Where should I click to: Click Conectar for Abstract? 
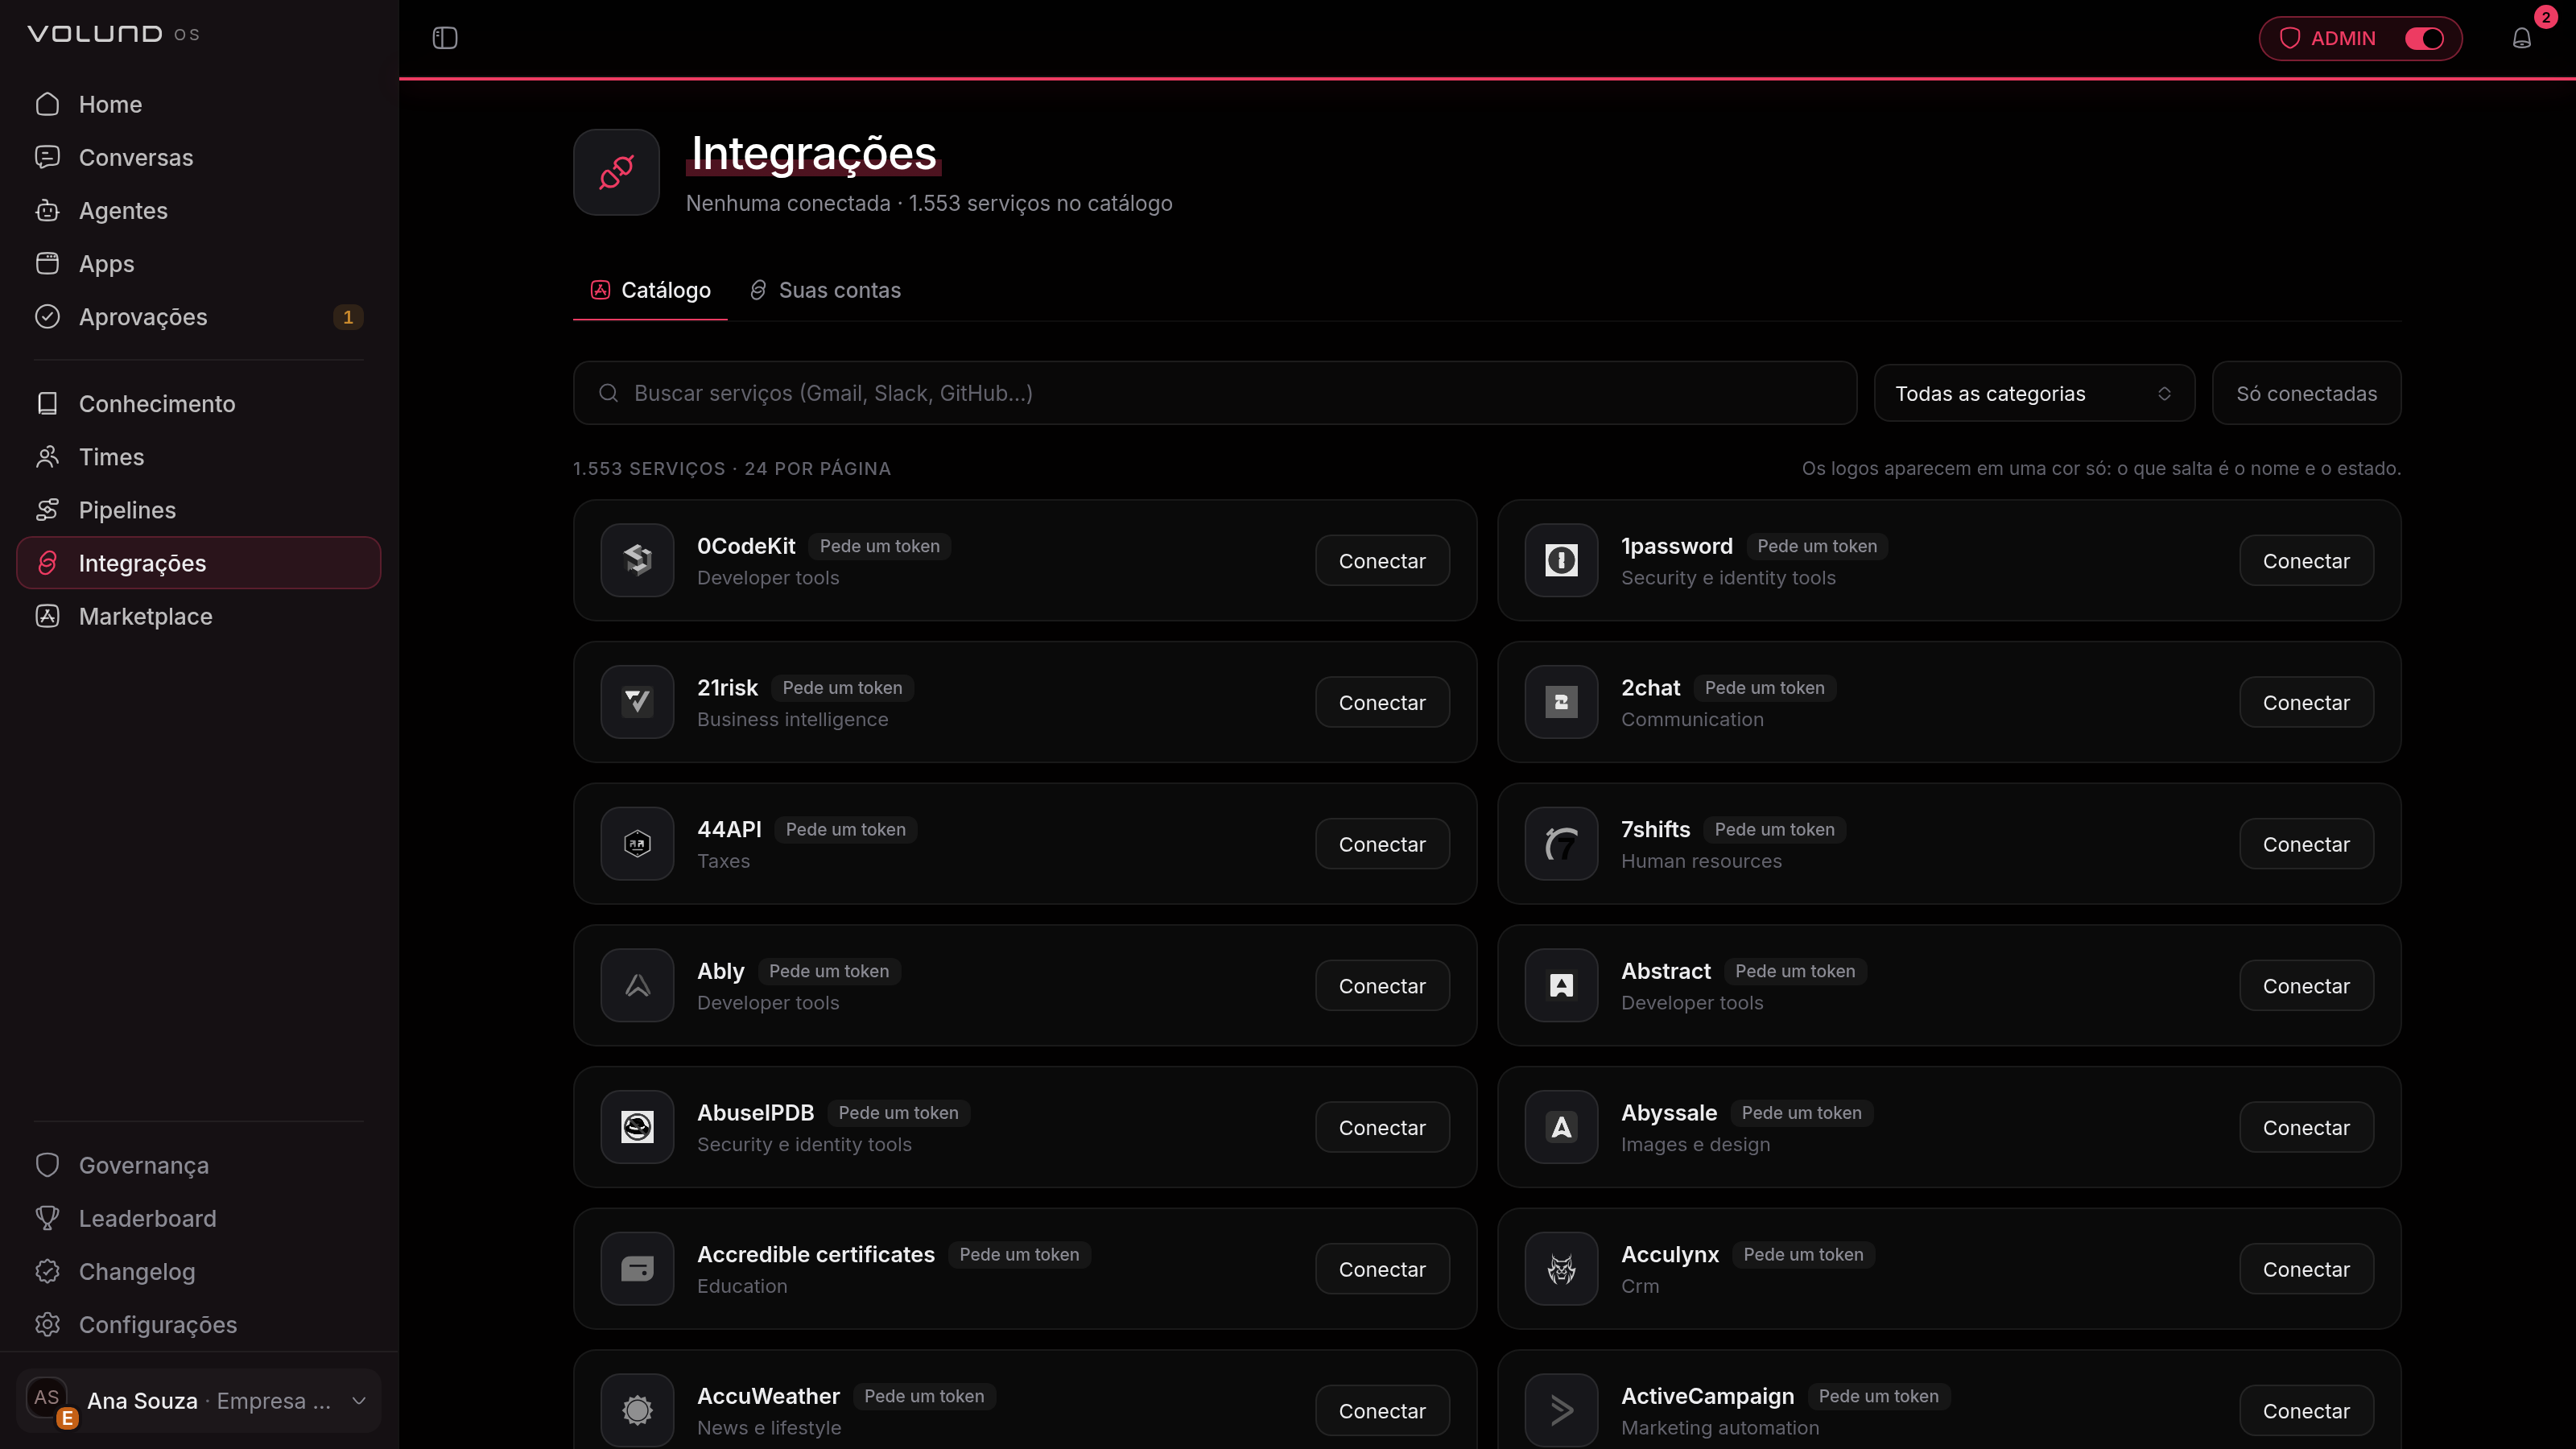2306,985
